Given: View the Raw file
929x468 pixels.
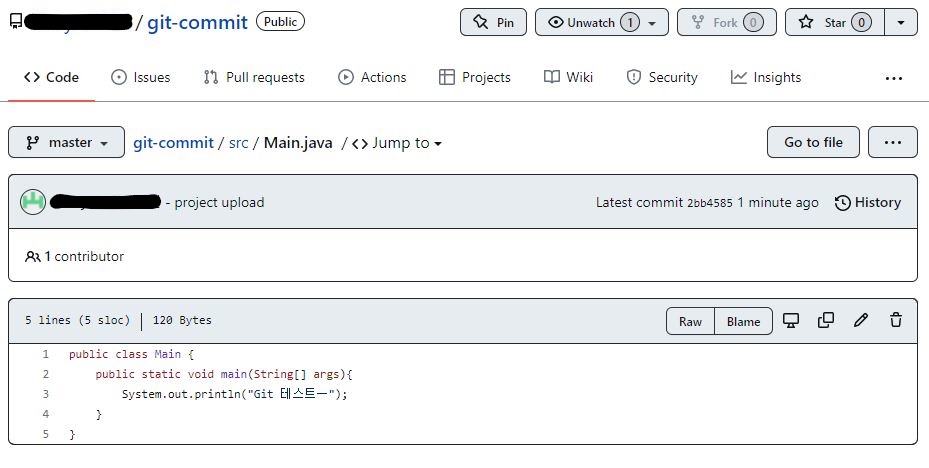Looking at the screenshot, I should [690, 321].
